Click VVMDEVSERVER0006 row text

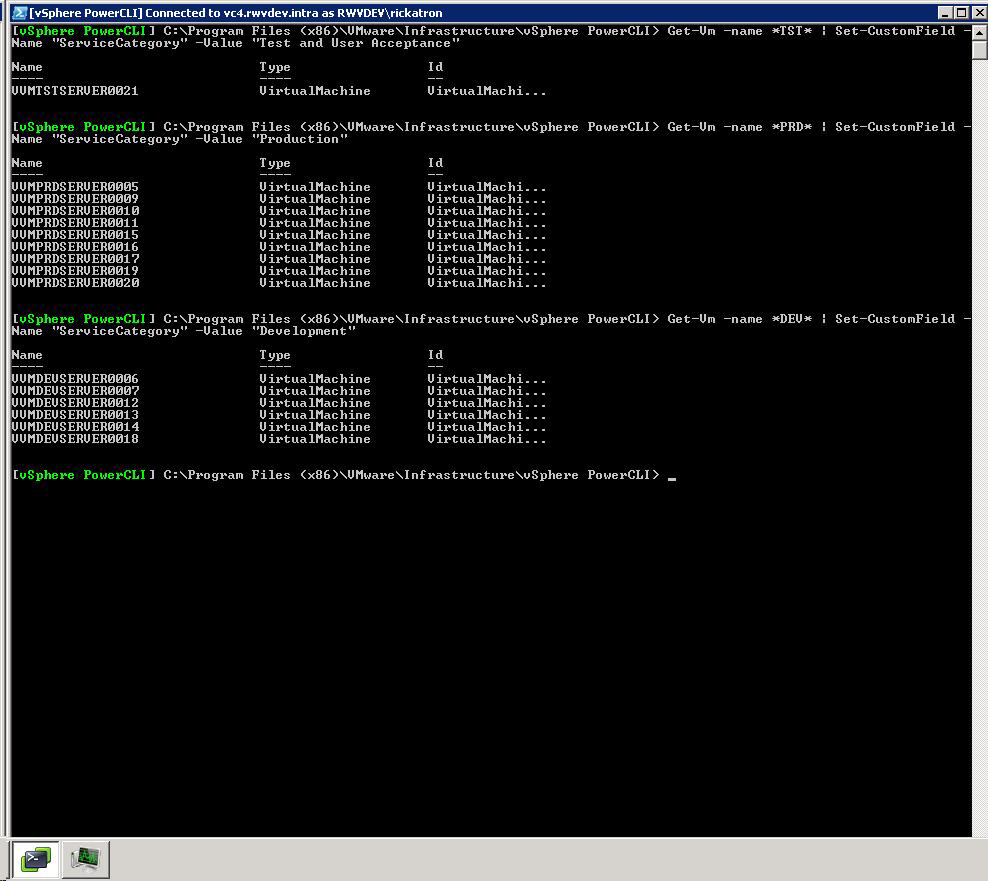(x=75, y=379)
